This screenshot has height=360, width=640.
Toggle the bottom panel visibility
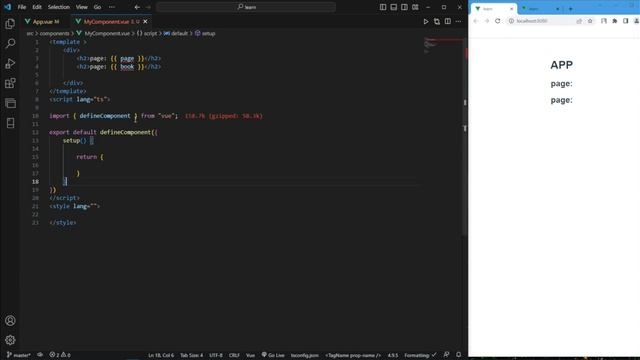(x=393, y=7)
